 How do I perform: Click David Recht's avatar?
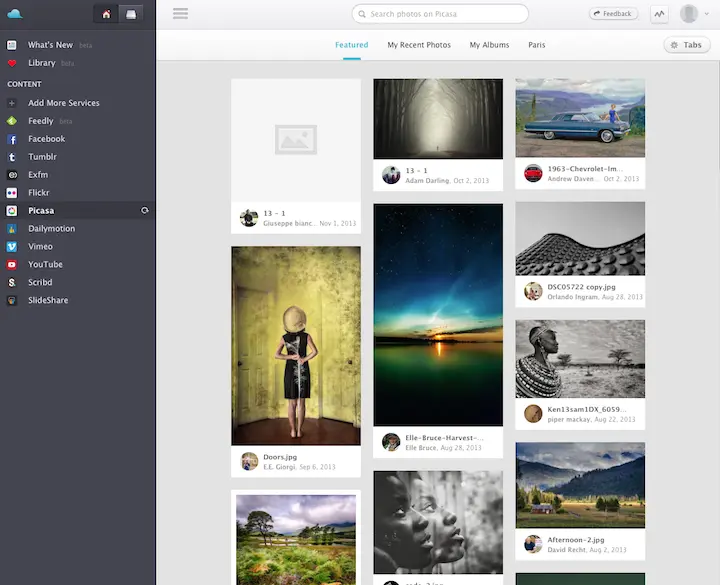(533, 544)
